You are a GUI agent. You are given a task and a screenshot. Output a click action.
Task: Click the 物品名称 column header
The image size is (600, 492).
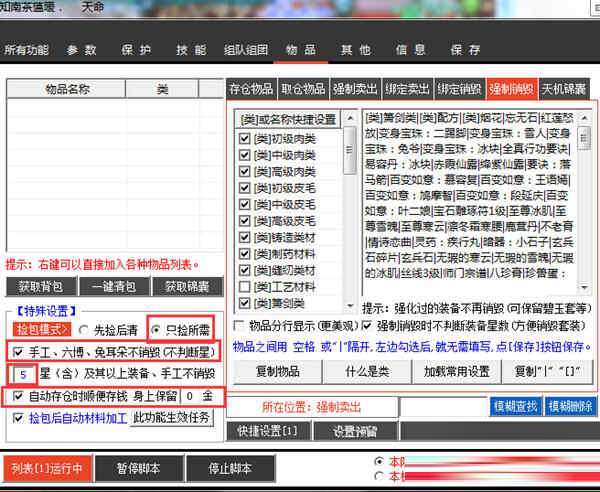point(67,89)
